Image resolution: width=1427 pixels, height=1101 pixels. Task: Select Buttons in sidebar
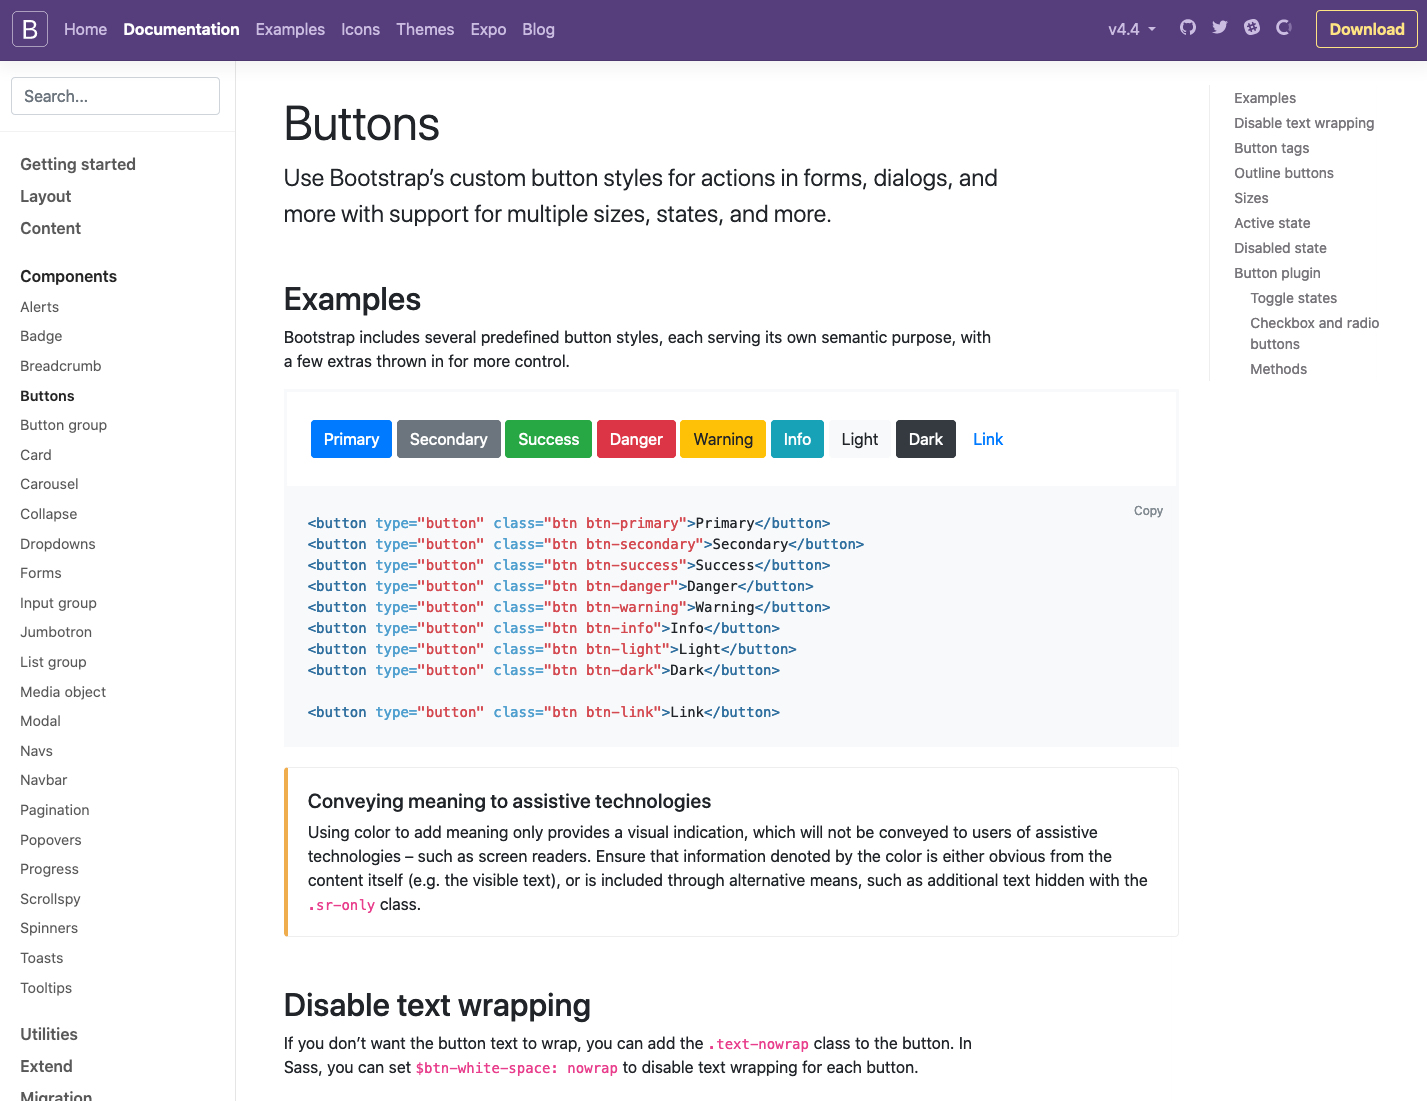[x=48, y=396]
